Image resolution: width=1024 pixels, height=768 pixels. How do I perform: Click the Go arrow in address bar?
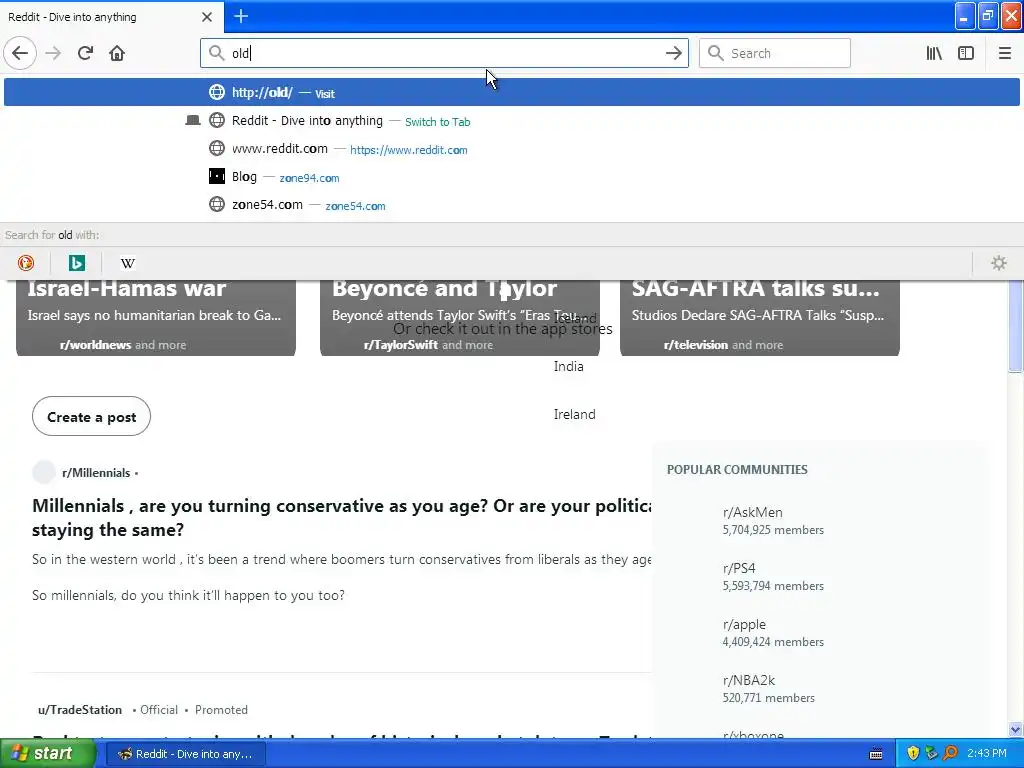tap(673, 53)
